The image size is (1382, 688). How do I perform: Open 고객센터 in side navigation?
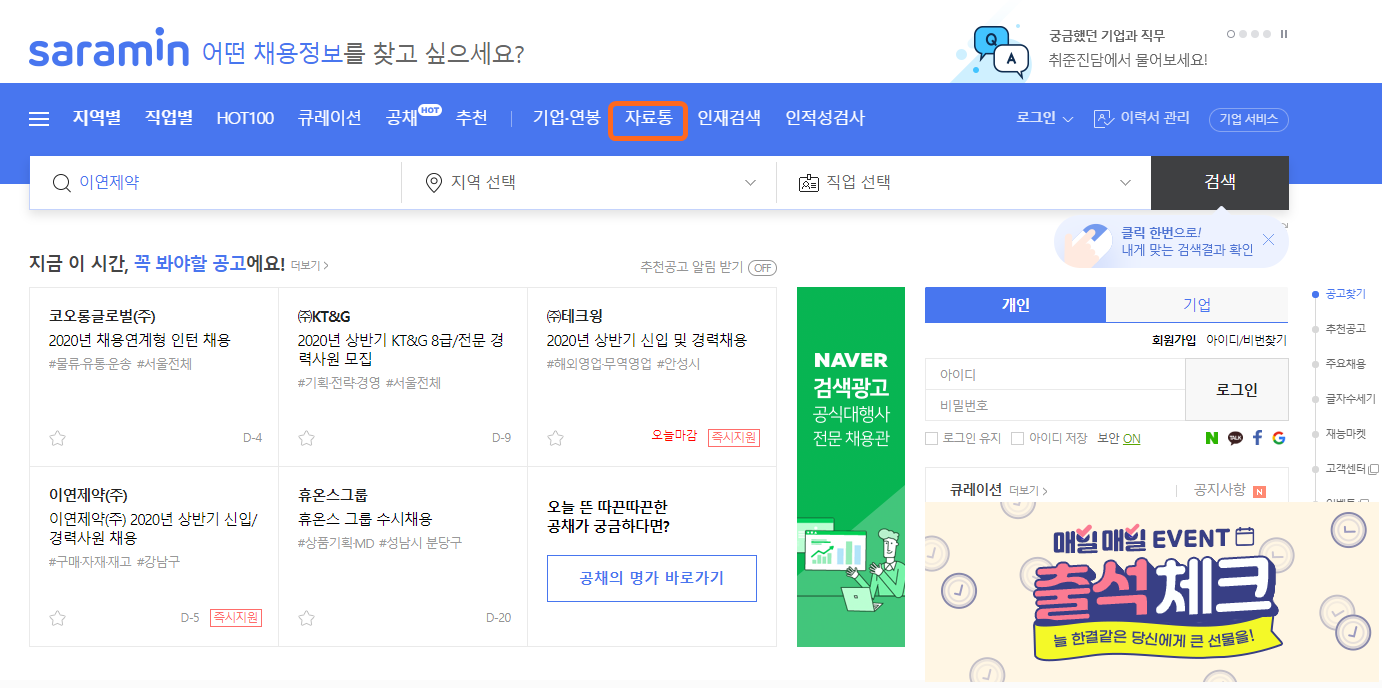tap(1351, 468)
